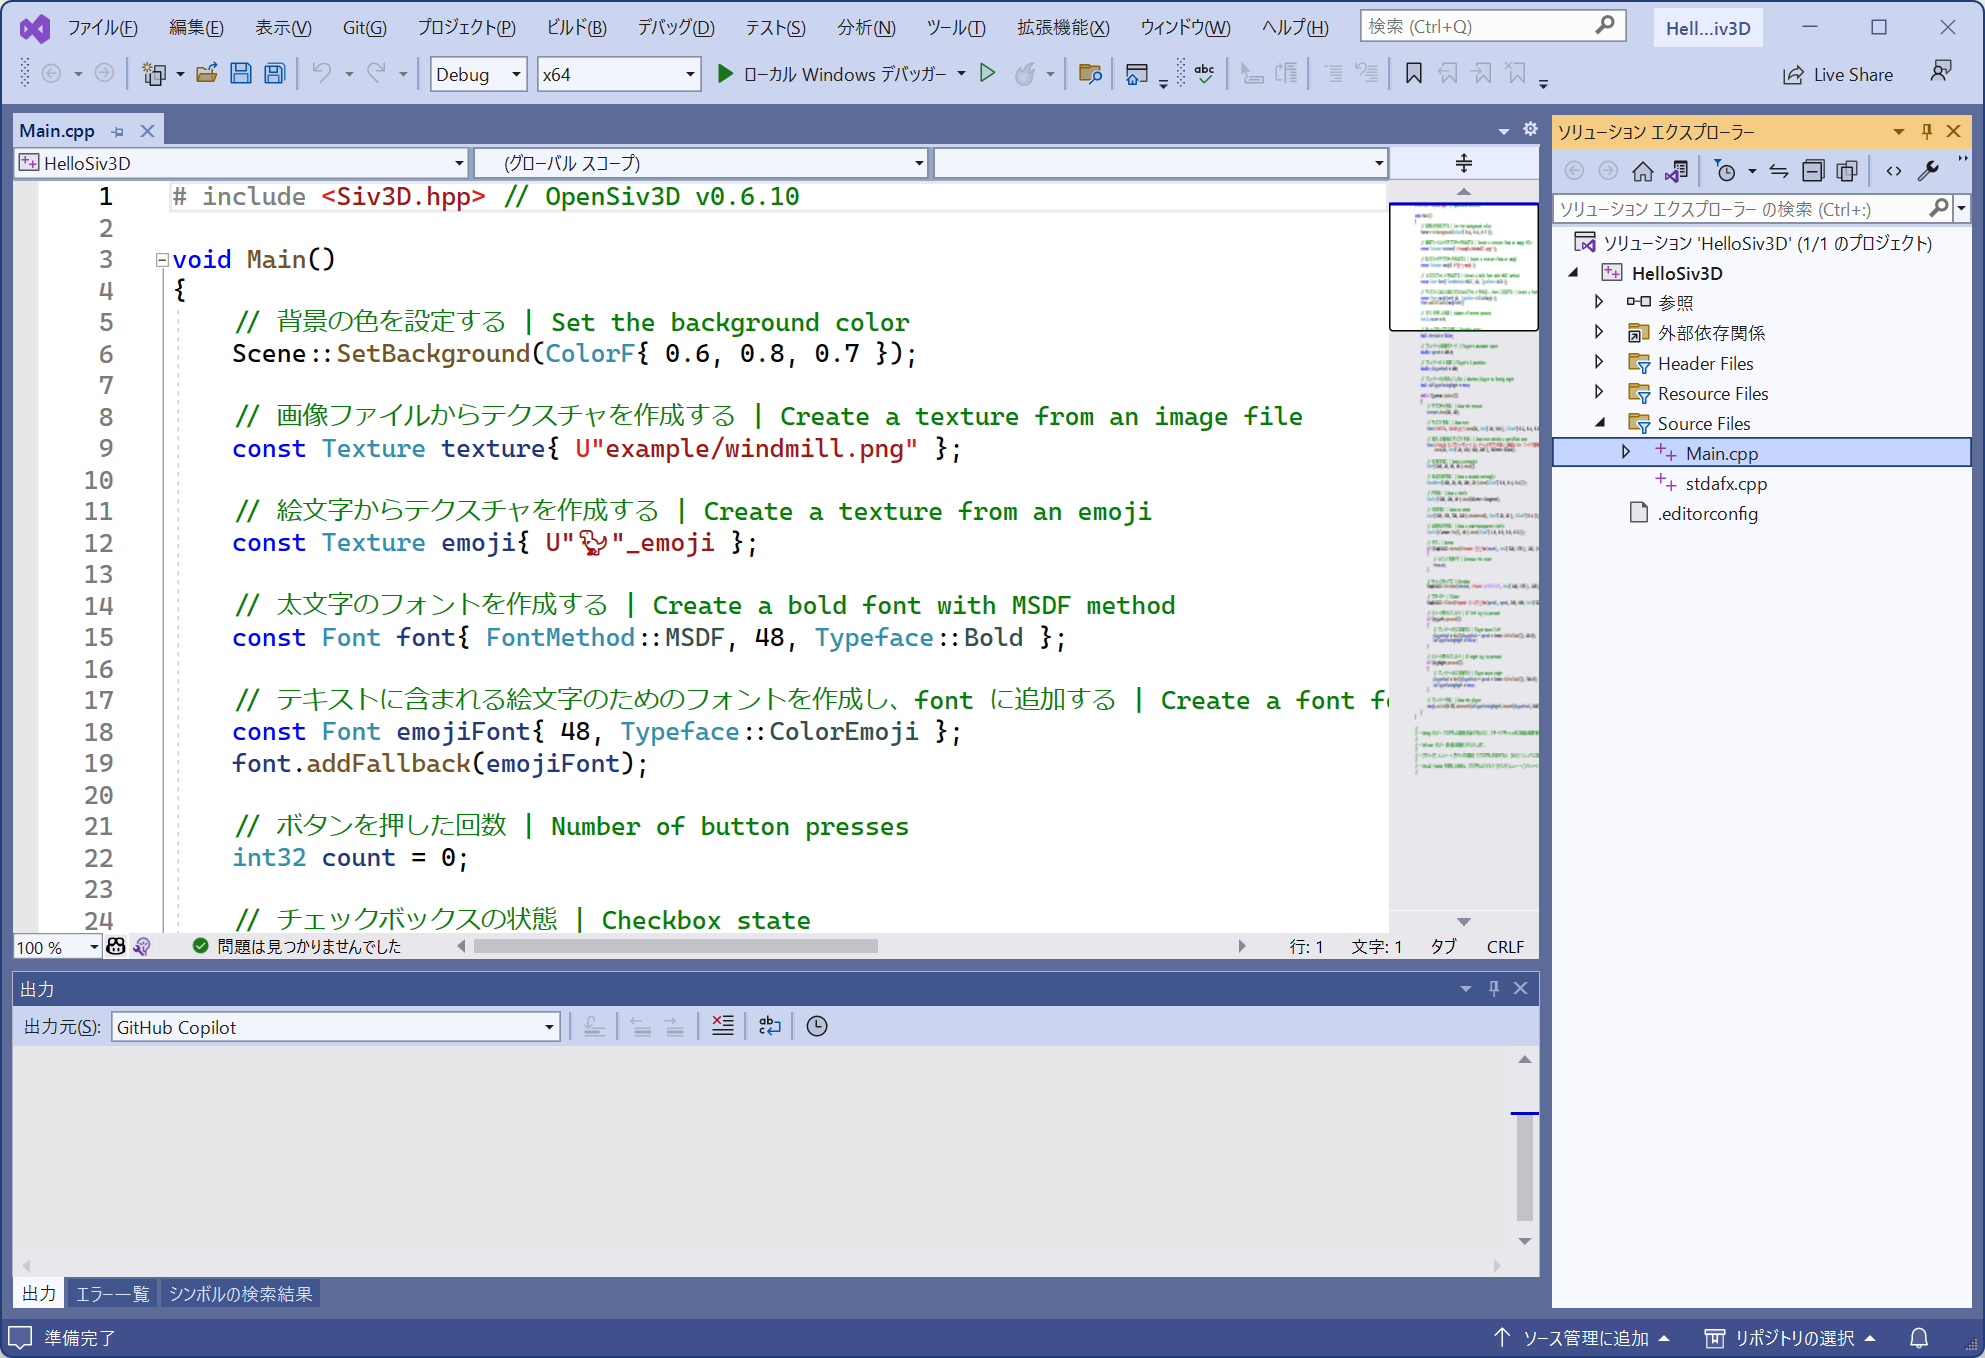Open the Debug configuration dropdown
Image resolution: width=1985 pixels, height=1358 pixels.
click(478, 74)
